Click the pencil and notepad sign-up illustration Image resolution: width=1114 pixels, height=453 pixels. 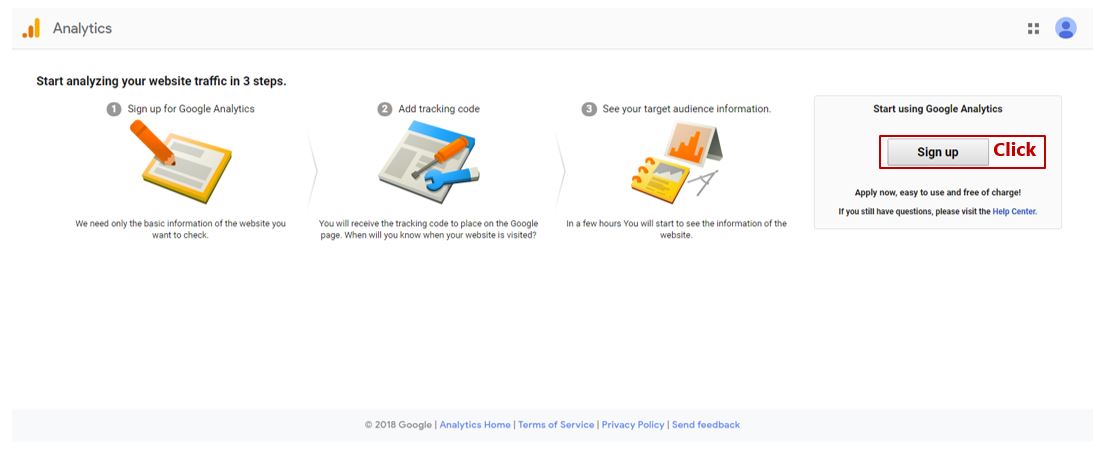tap(181, 161)
